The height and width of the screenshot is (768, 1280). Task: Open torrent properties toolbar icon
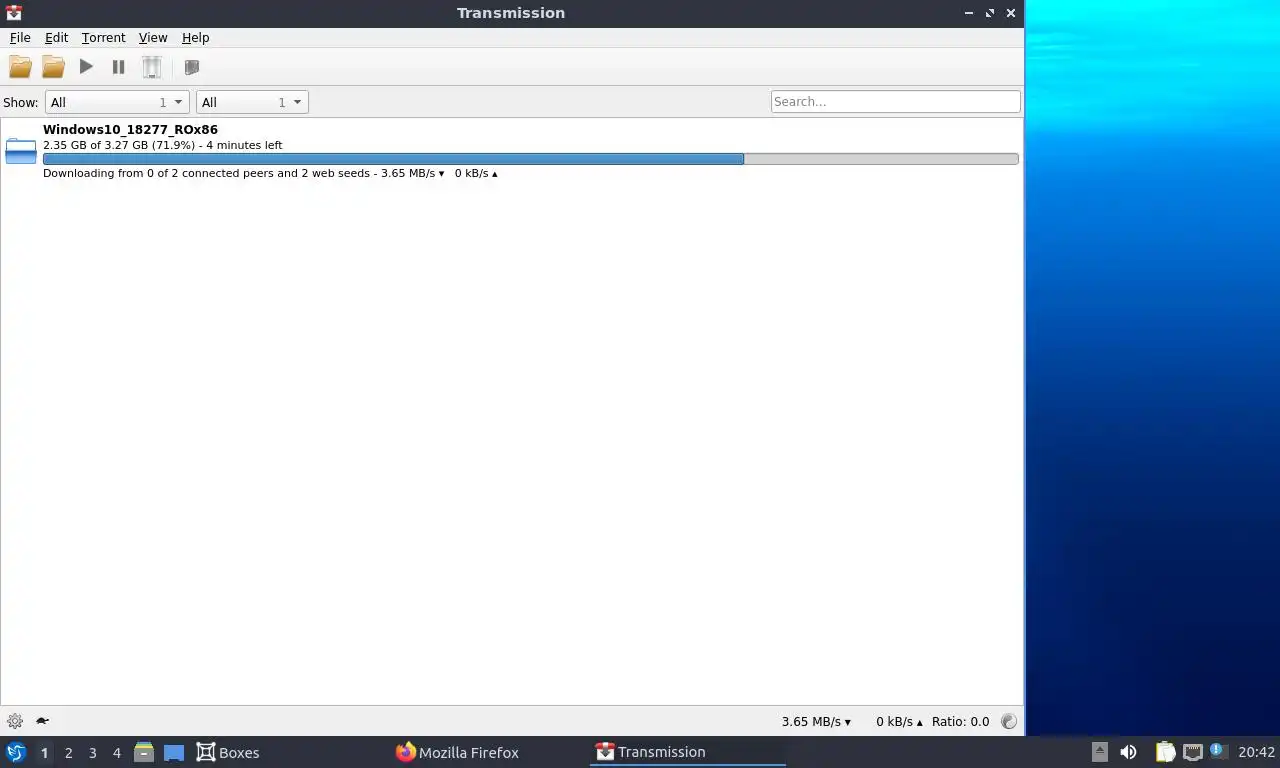pyautogui.click(x=192, y=67)
